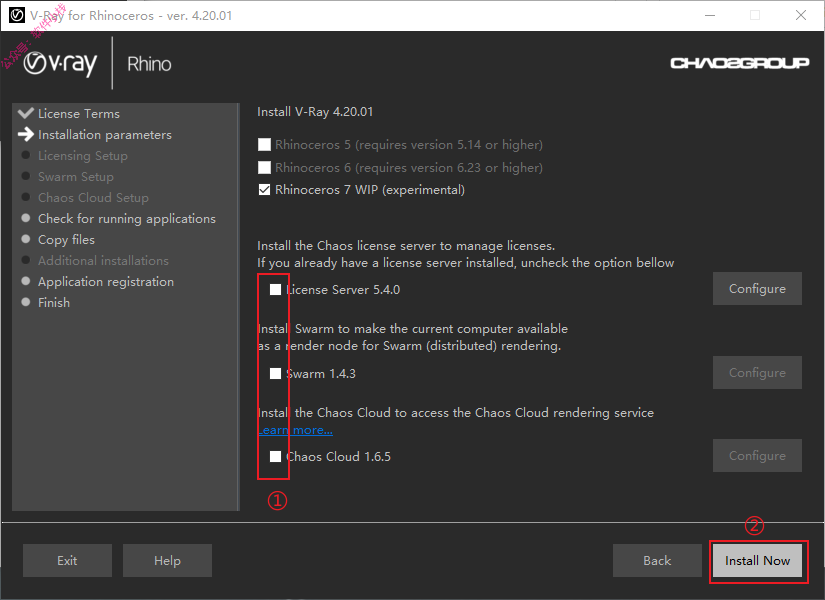Go Back to the previous step
This screenshot has height=600, width=825.
coord(657,561)
